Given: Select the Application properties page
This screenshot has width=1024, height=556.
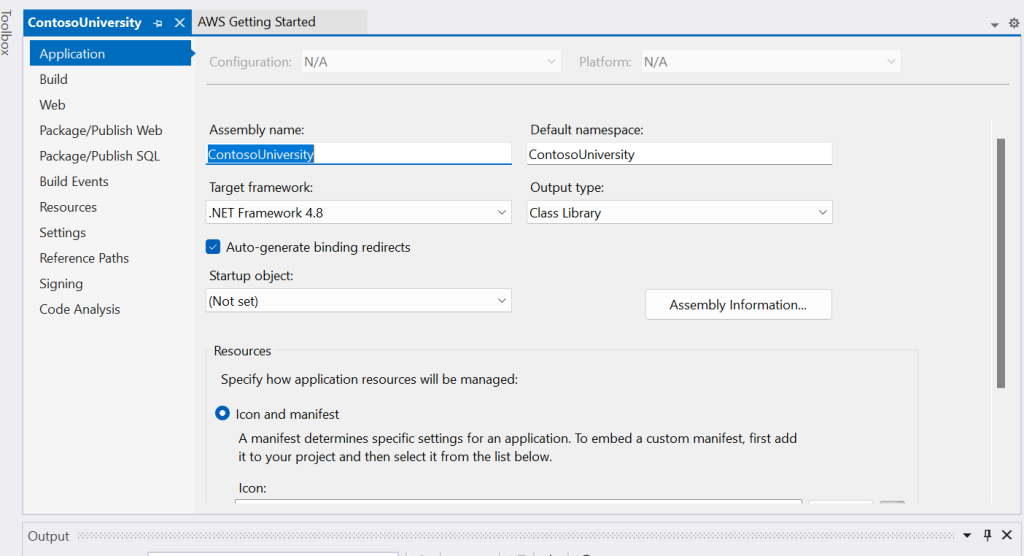Looking at the screenshot, I should [x=110, y=54].
